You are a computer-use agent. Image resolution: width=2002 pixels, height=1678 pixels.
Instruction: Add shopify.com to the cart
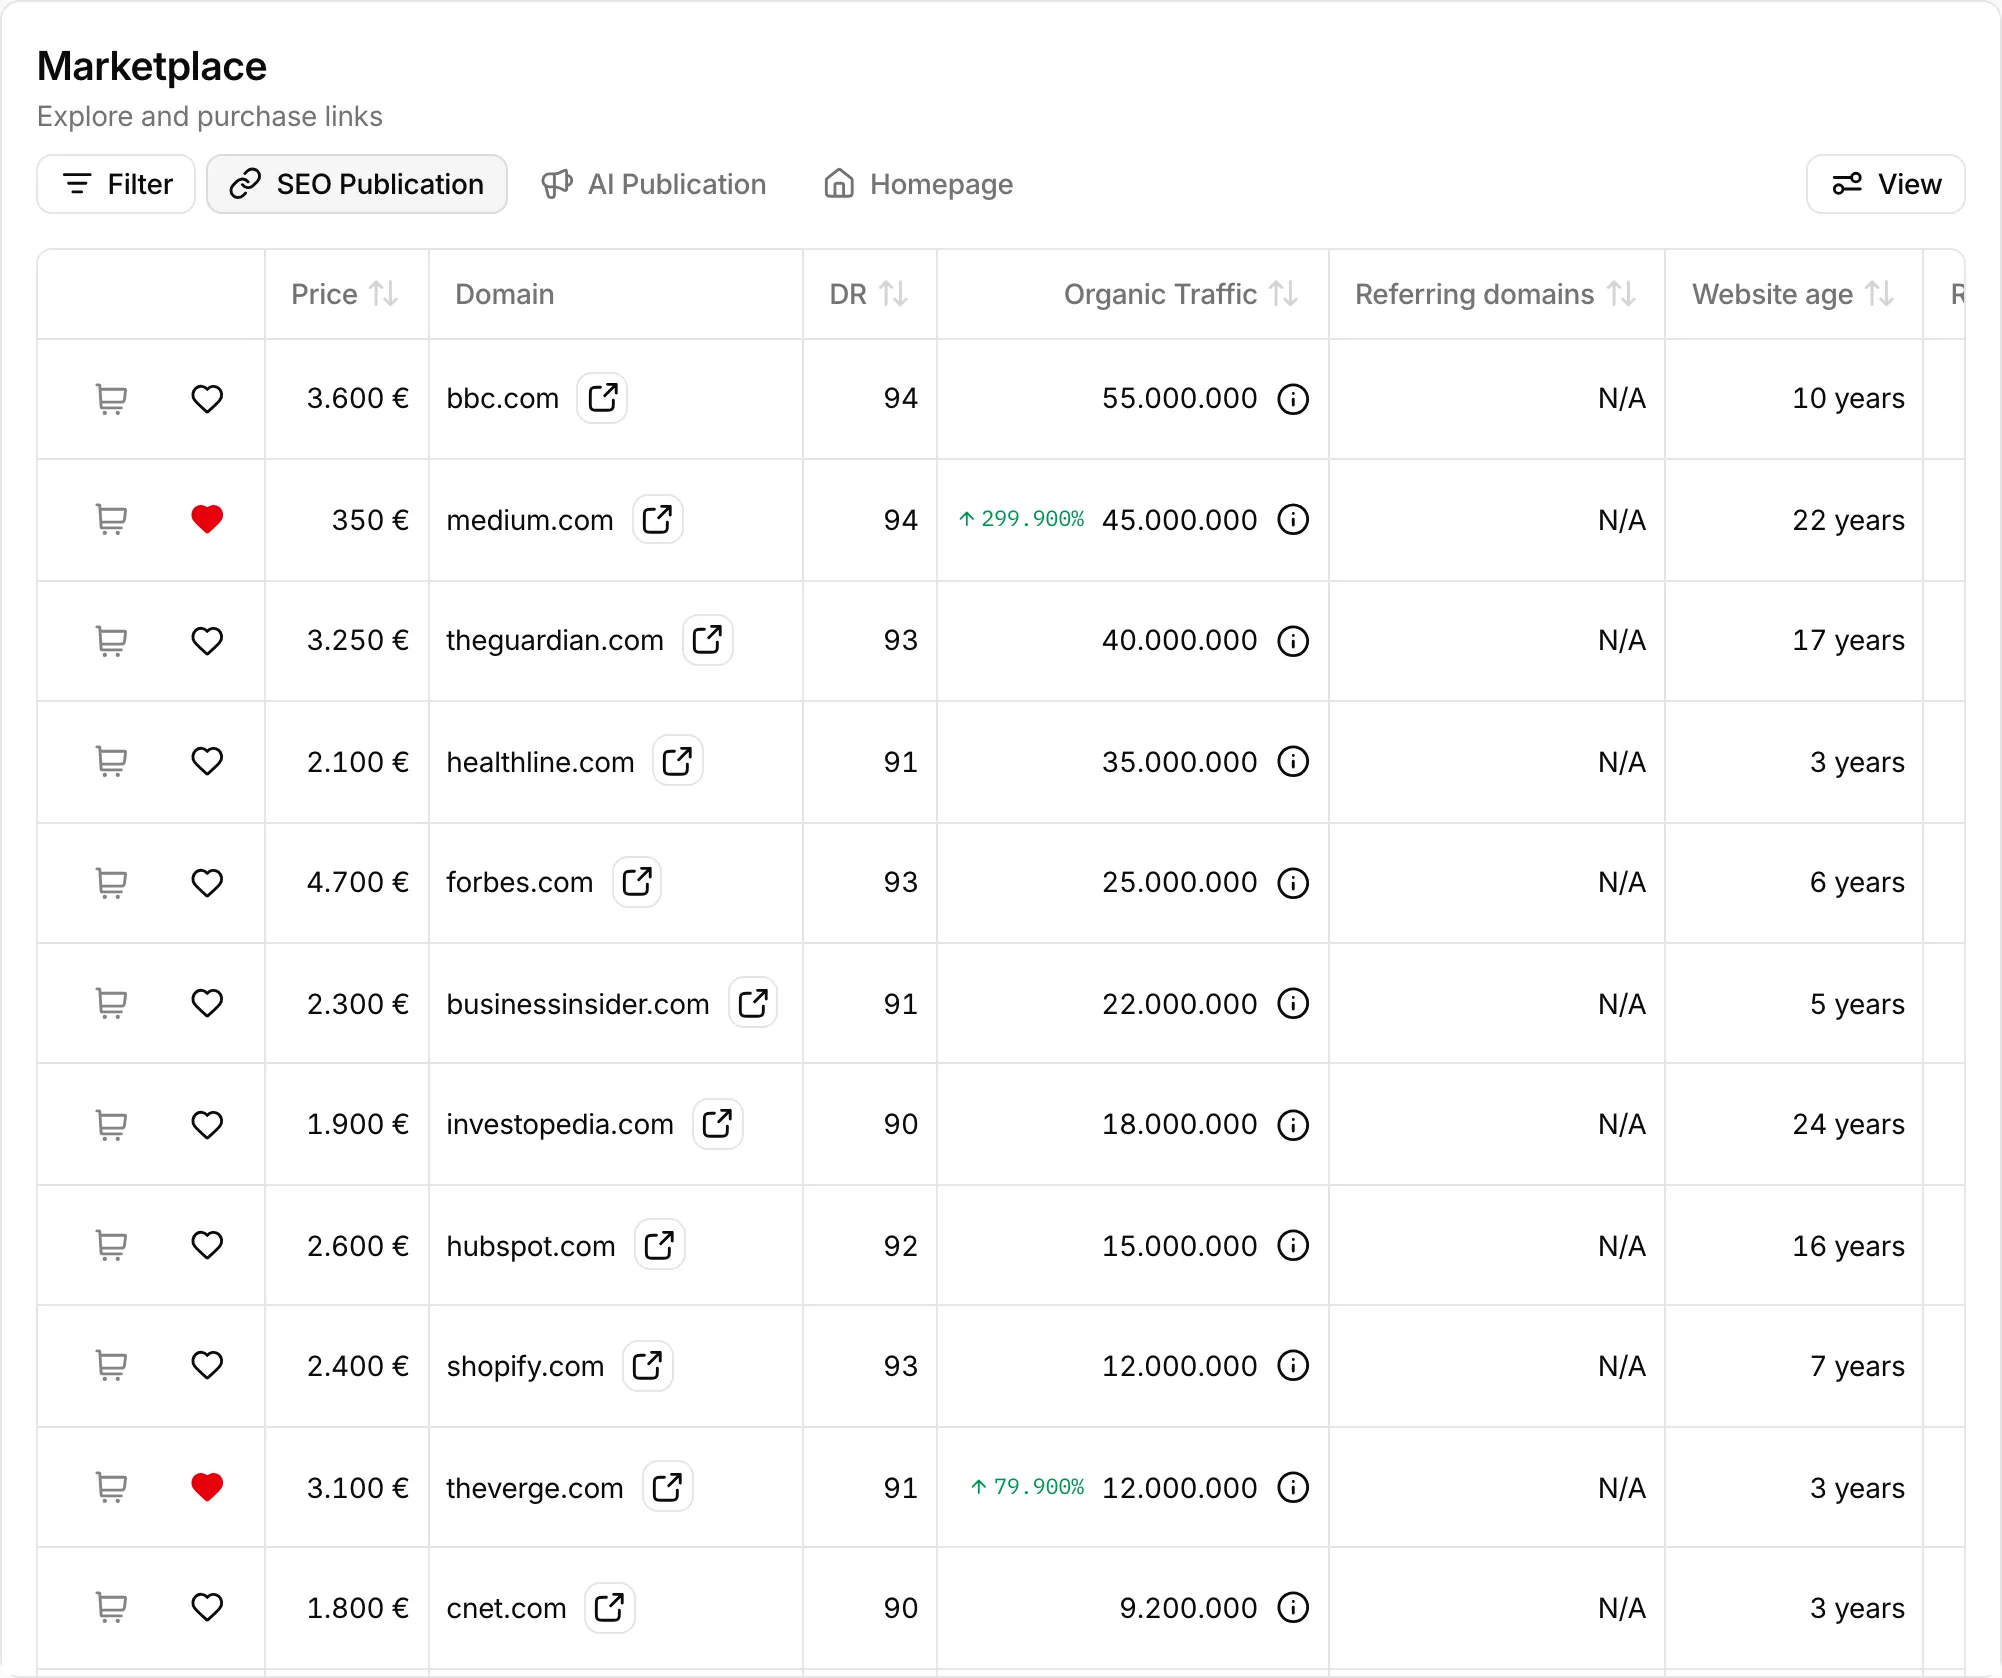click(111, 1366)
